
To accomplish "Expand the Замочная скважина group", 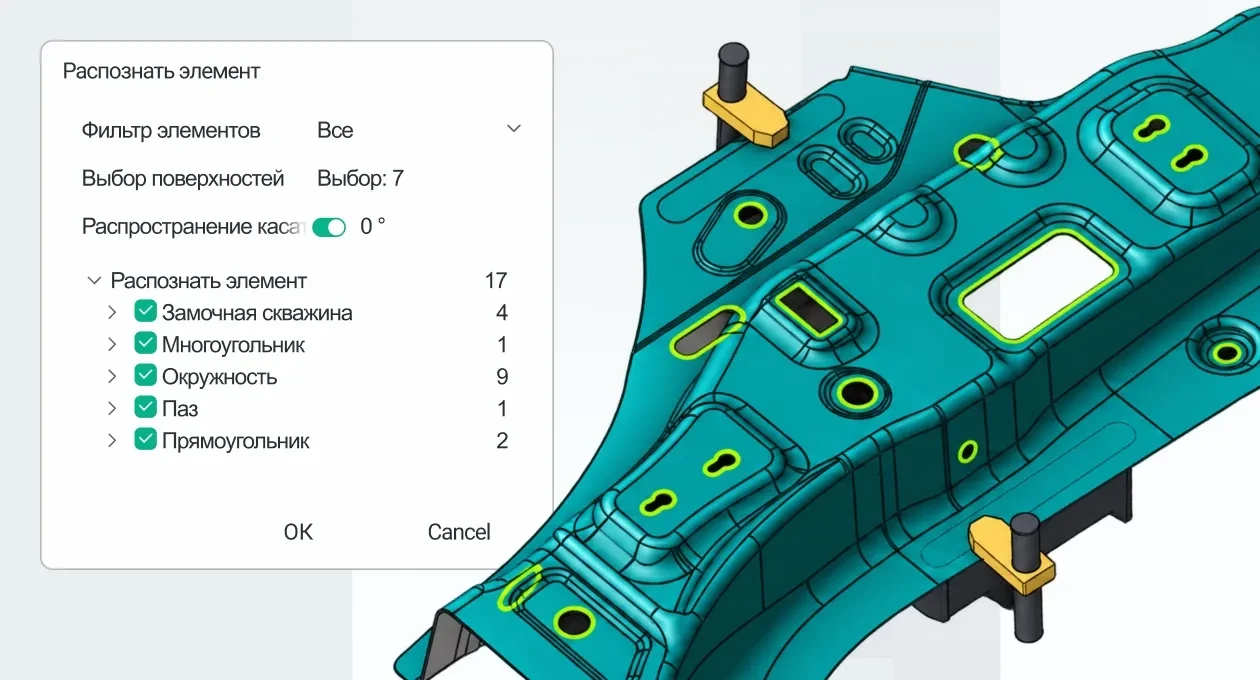I will (112, 313).
